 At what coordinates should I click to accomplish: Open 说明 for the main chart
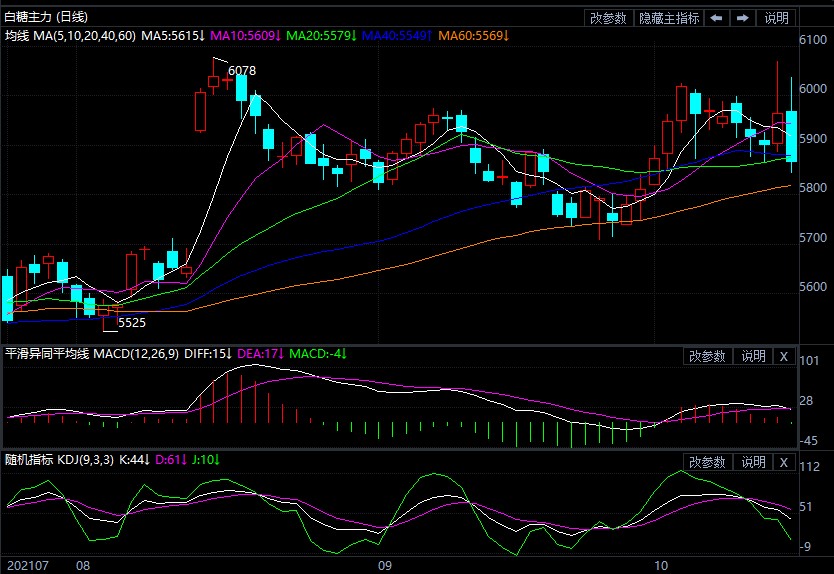click(776, 18)
